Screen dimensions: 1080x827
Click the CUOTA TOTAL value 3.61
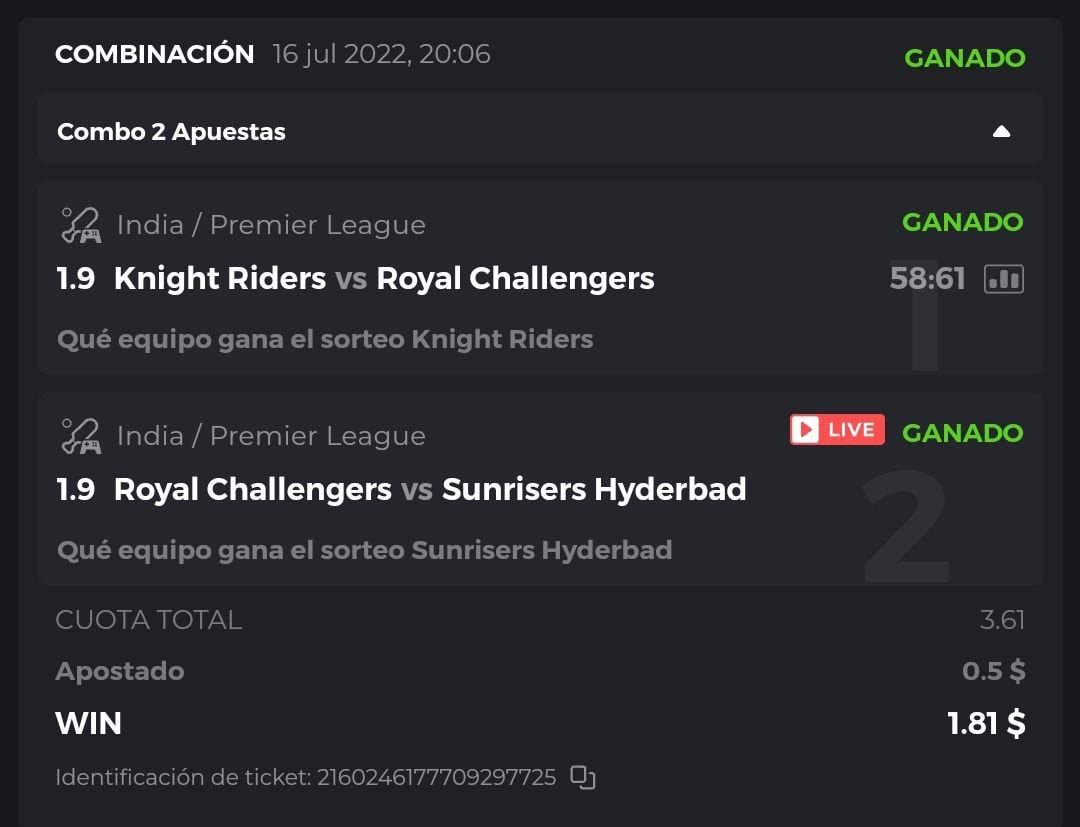point(1002,620)
